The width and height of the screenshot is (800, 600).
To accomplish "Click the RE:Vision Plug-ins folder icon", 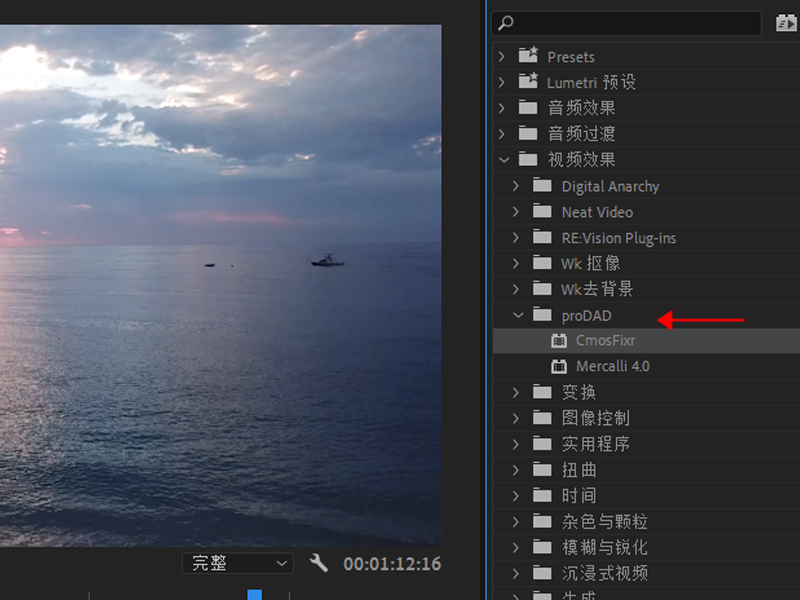I will click(x=542, y=237).
